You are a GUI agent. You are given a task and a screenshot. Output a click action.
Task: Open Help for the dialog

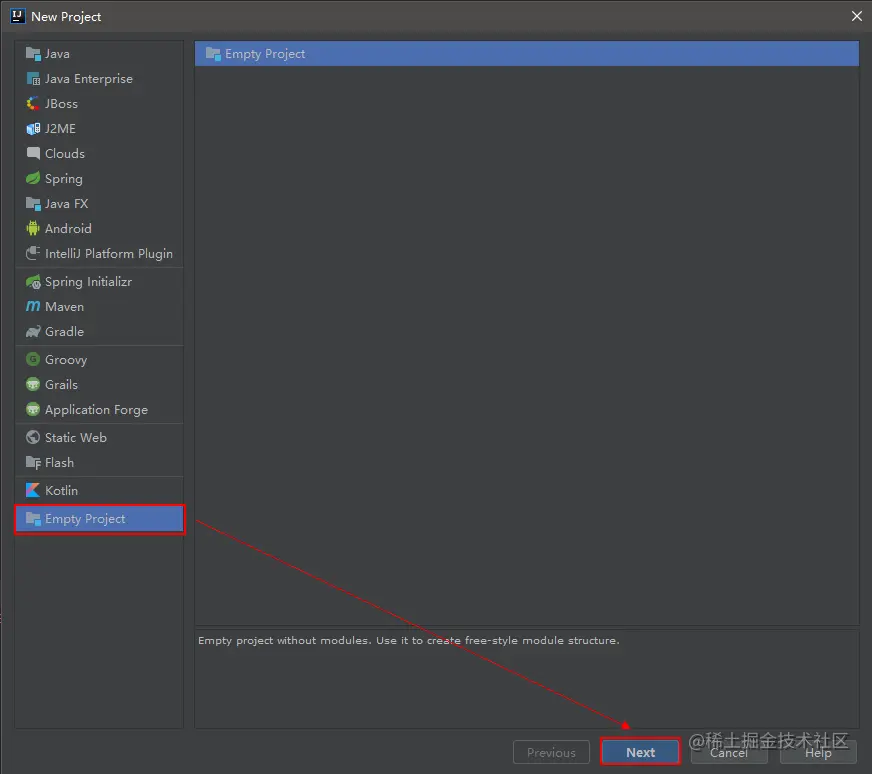(818, 752)
